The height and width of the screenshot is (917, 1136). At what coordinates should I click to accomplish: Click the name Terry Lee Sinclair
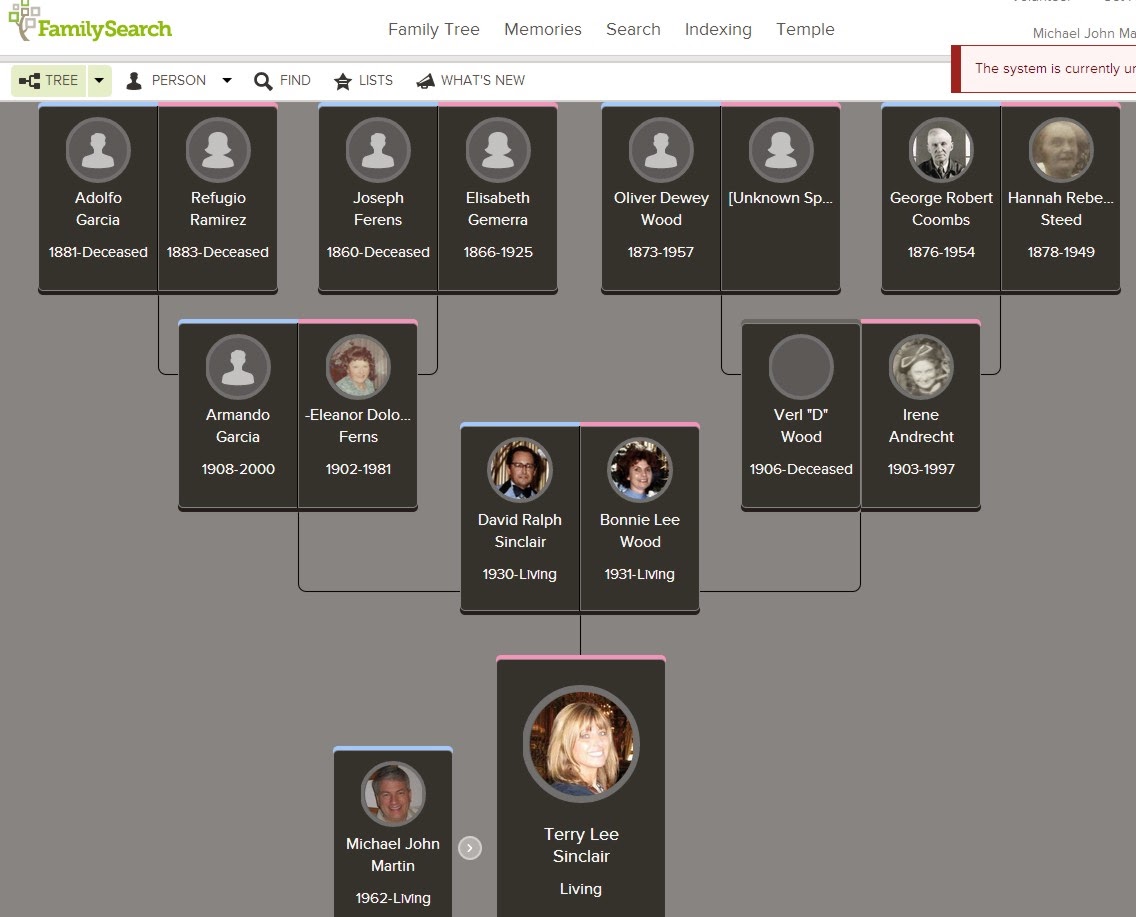(x=581, y=845)
